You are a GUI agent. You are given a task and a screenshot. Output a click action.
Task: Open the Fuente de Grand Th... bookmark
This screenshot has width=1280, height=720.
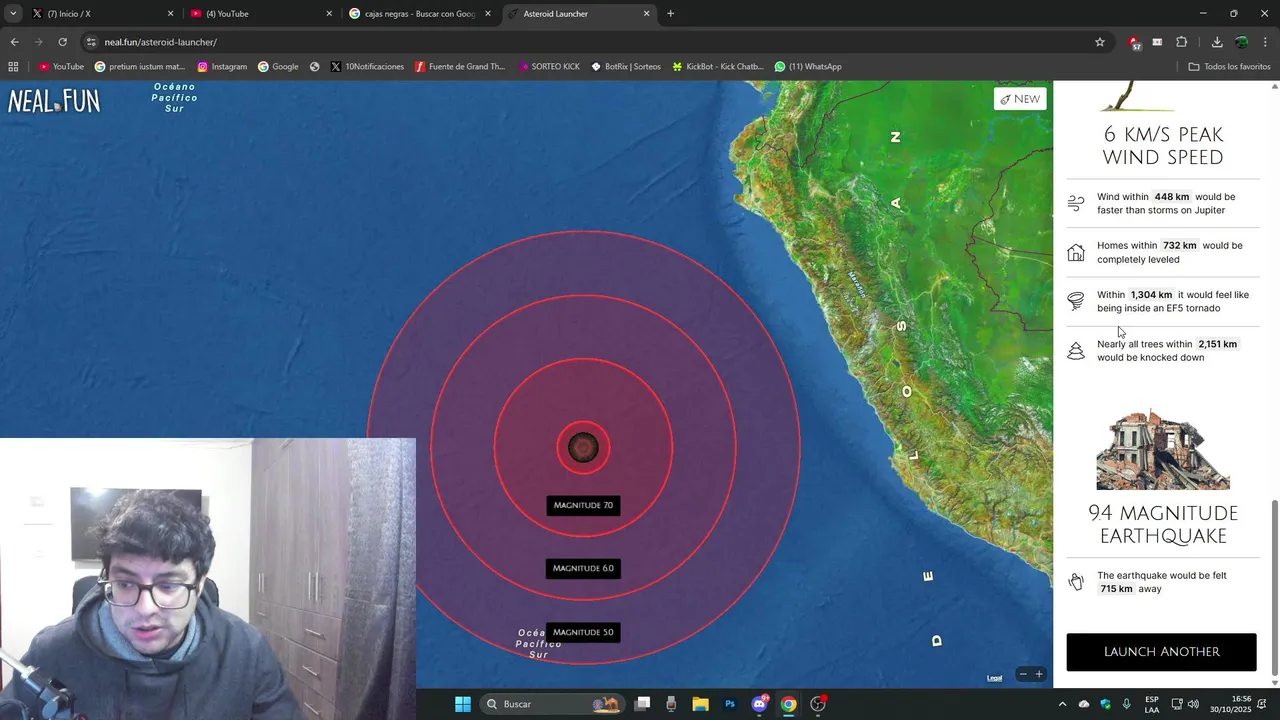[460, 67]
